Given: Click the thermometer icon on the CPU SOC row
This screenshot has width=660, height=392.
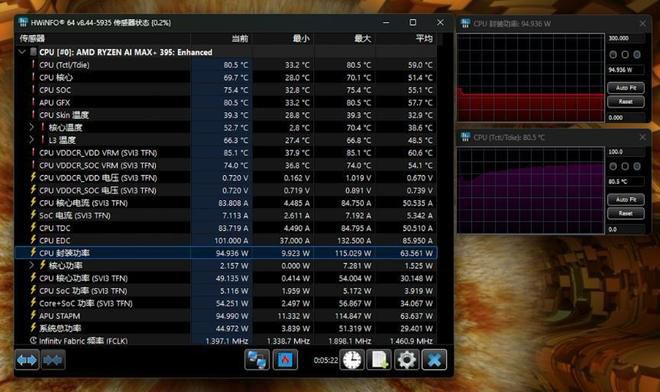Looking at the screenshot, I should tap(33, 90).
